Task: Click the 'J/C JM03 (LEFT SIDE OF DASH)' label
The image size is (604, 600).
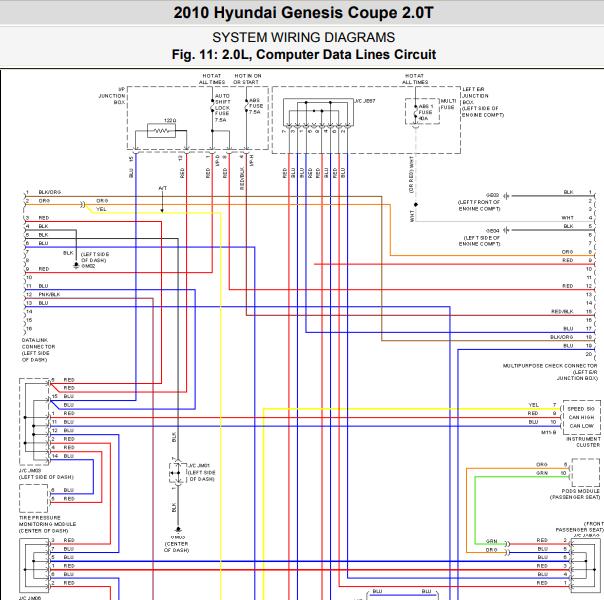Action: point(46,474)
